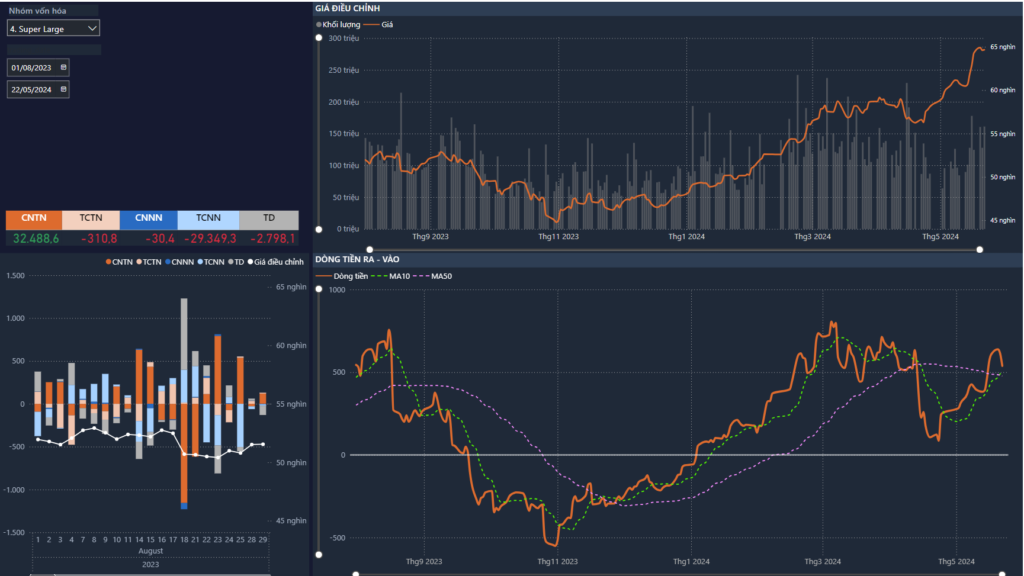This screenshot has width=1024, height=576.
Task: Toggle Giá điều chỉnh series in legend
Action: pyautogui.click(x=278, y=261)
